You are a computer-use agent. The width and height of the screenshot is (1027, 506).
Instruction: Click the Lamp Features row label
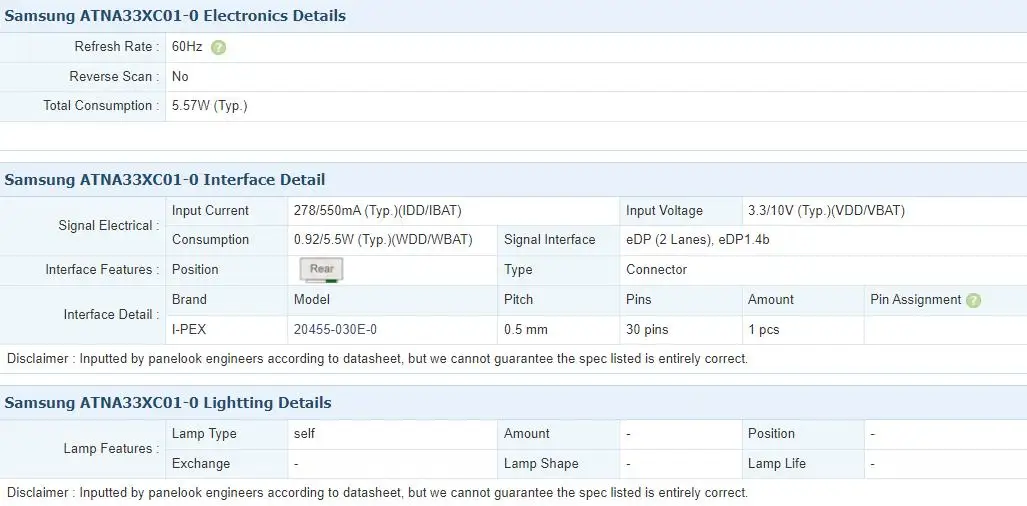point(111,448)
